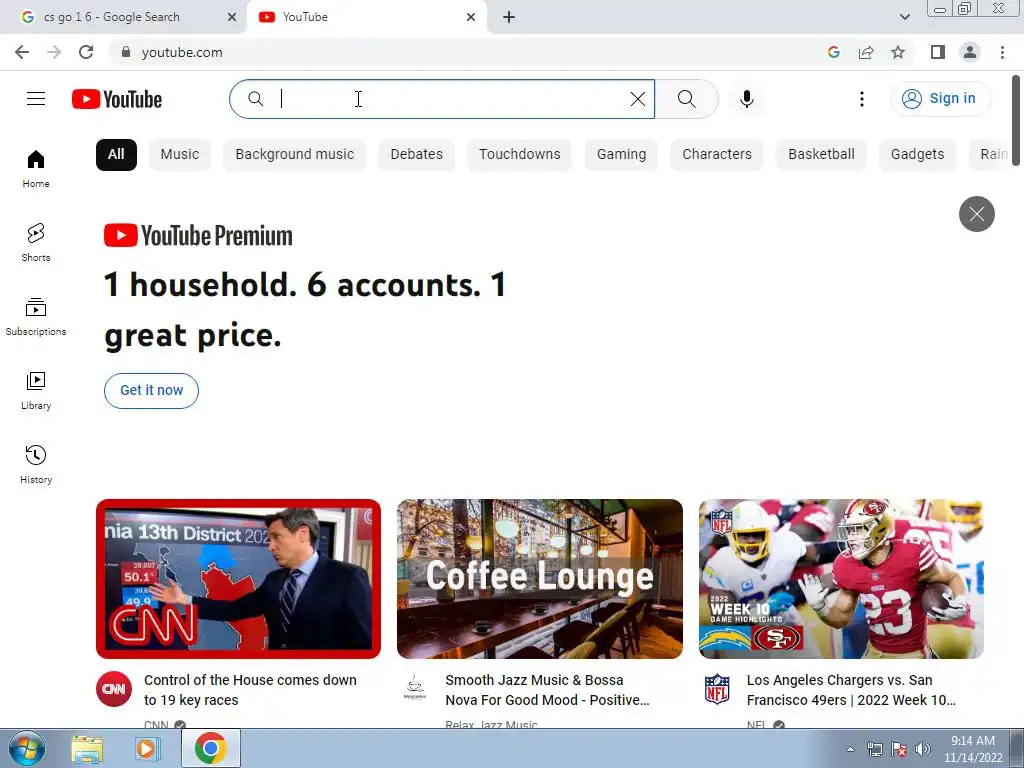Select the Basketball filter chip

(x=822, y=155)
